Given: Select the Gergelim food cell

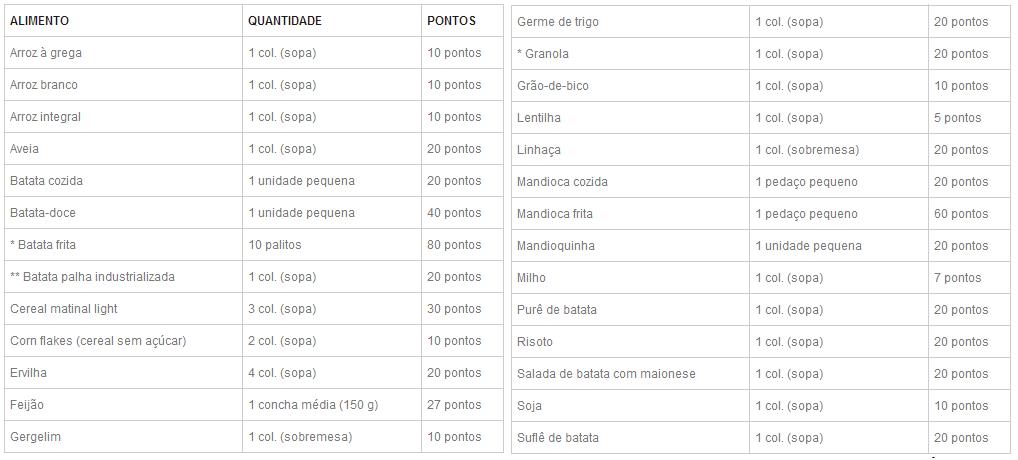Looking at the screenshot, I should tap(35, 437).
